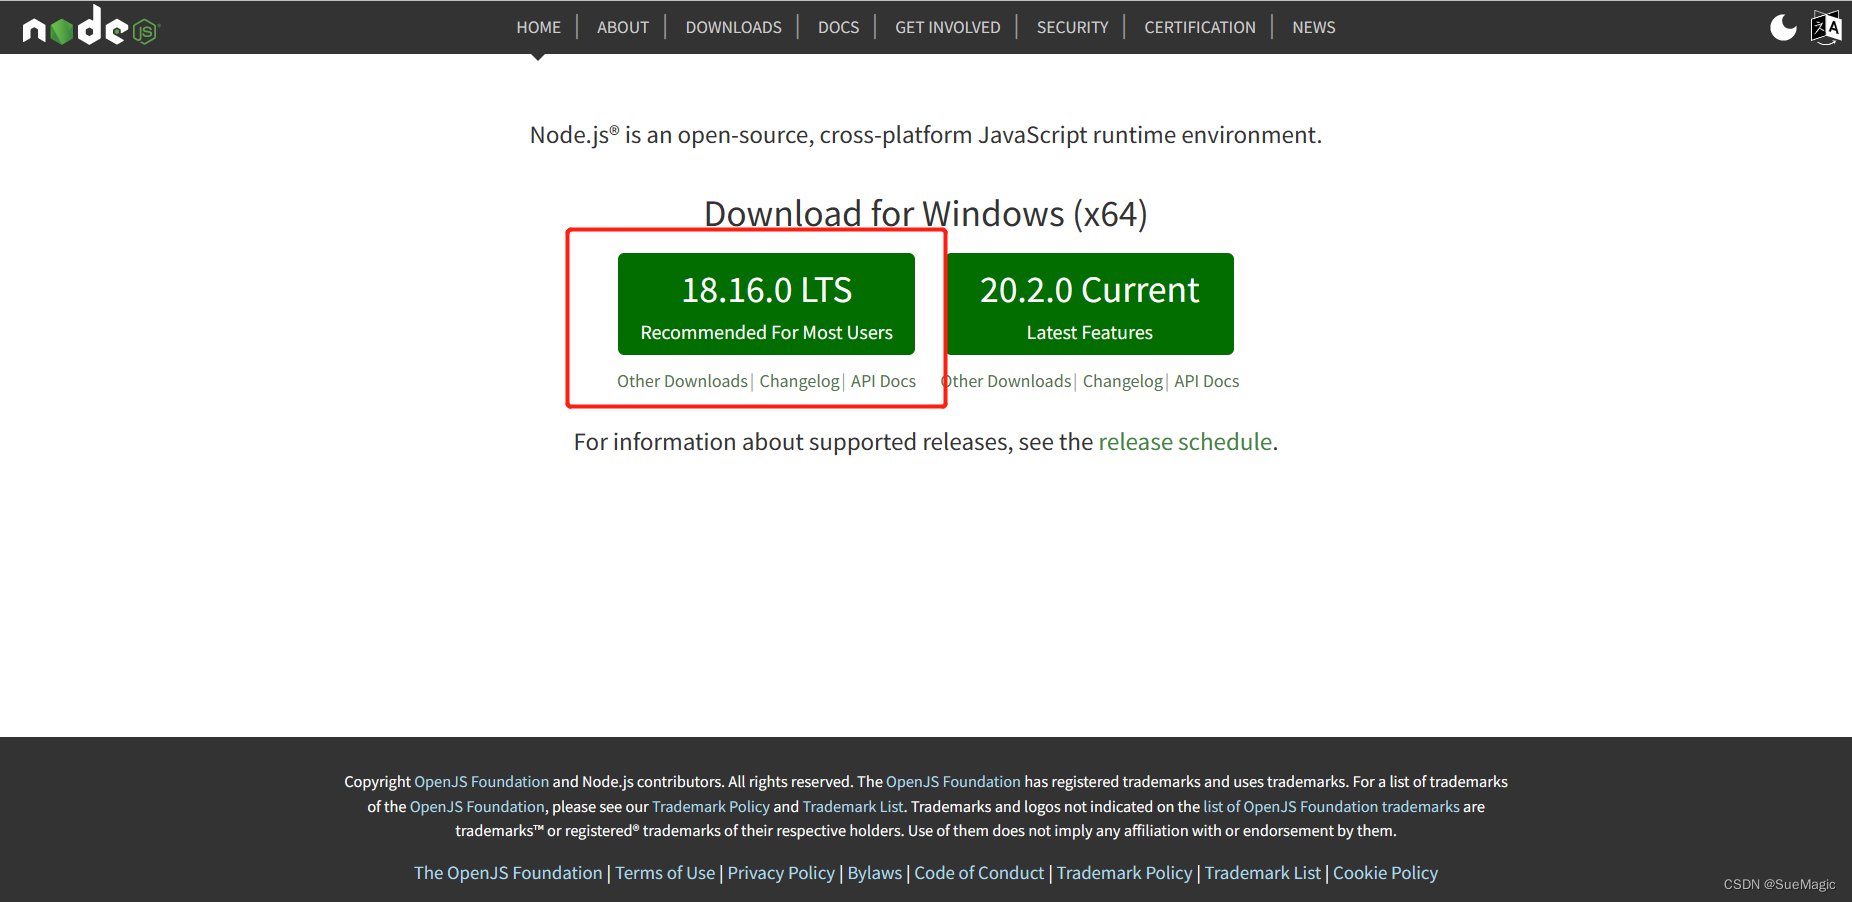Viewport: 1852px width, 902px height.
Task: Open the language translation icon
Action: tap(1826, 27)
